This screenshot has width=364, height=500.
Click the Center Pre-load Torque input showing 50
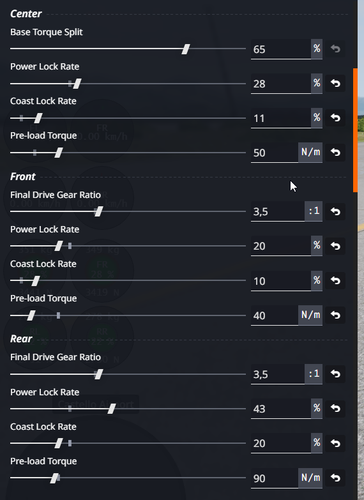(274, 153)
